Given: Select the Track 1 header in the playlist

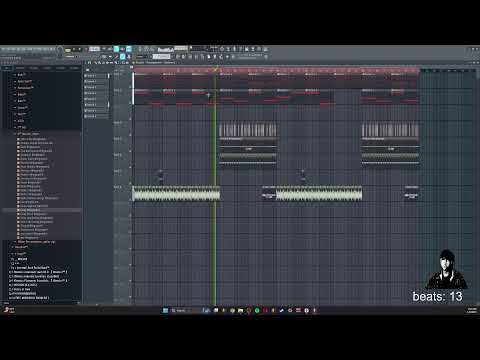Looking at the screenshot, I should [x=122, y=79].
